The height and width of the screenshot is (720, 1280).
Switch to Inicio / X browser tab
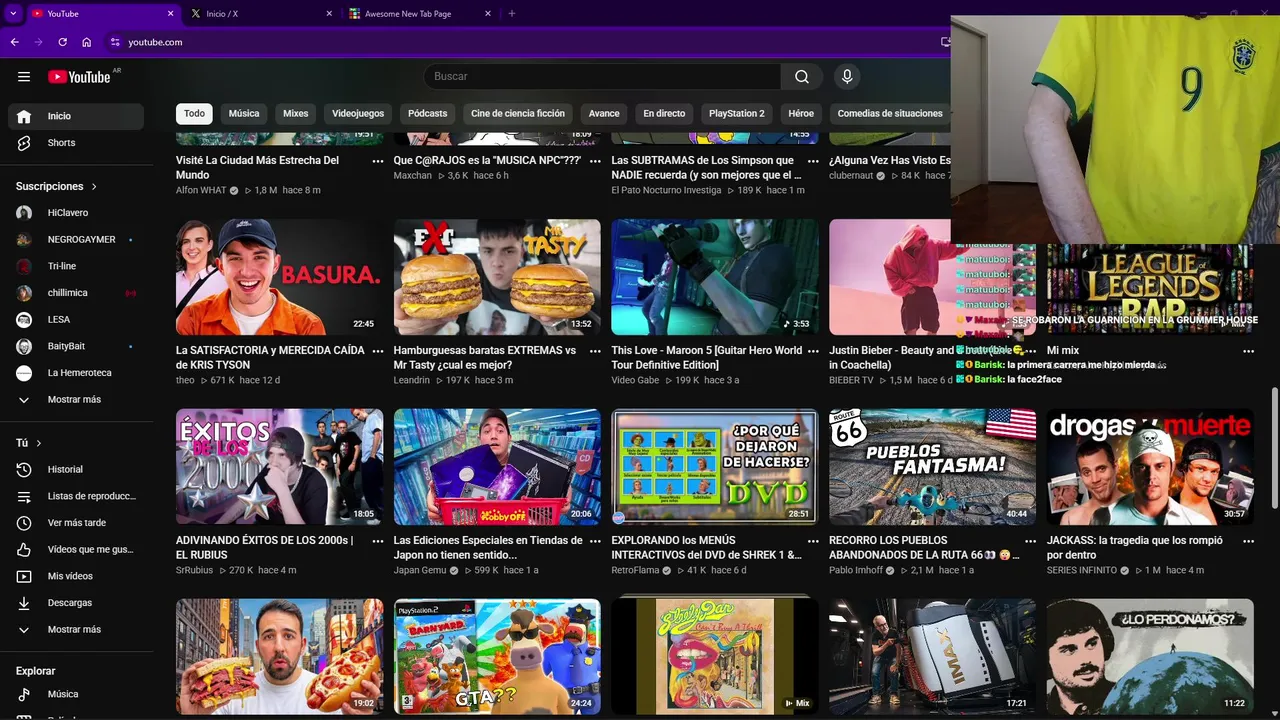258,14
